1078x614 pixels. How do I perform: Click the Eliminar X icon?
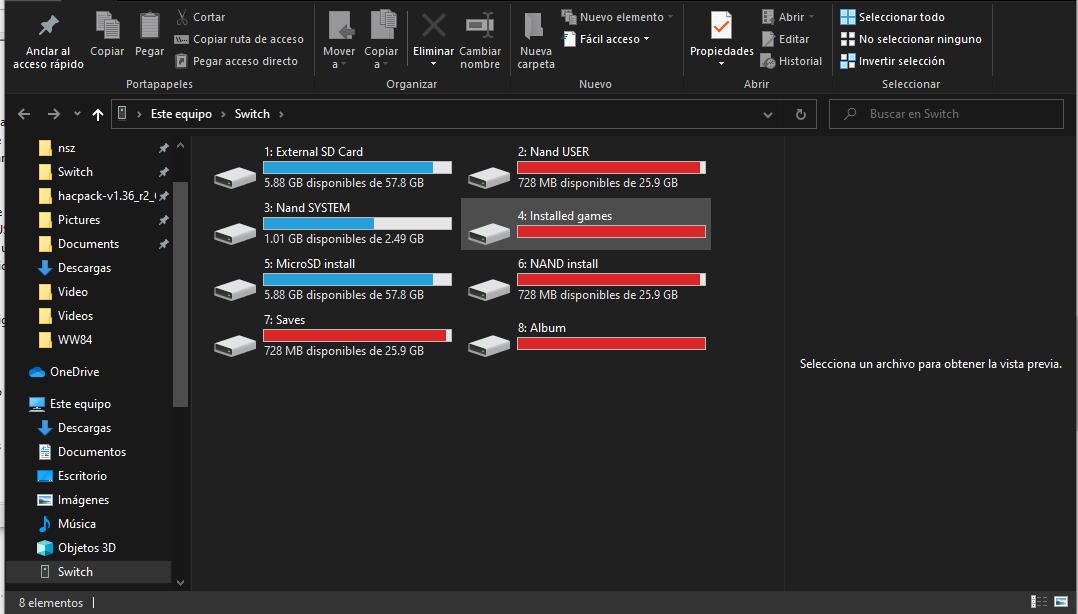tap(434, 26)
